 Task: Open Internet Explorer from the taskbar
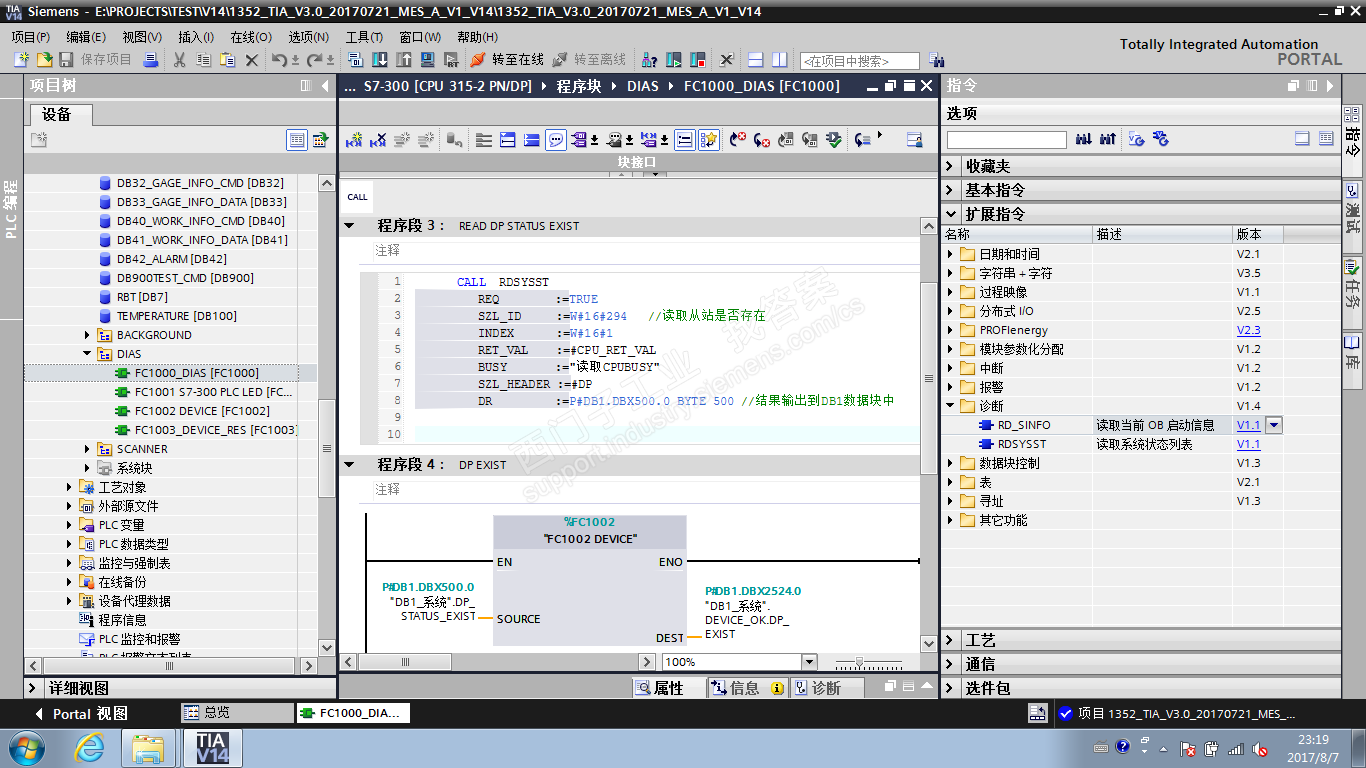coord(90,748)
